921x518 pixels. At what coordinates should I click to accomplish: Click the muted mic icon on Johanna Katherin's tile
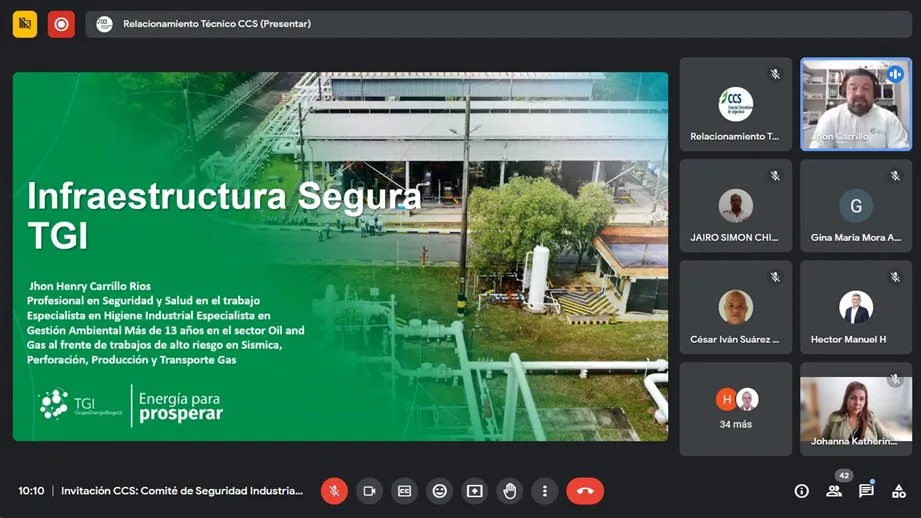[895, 379]
